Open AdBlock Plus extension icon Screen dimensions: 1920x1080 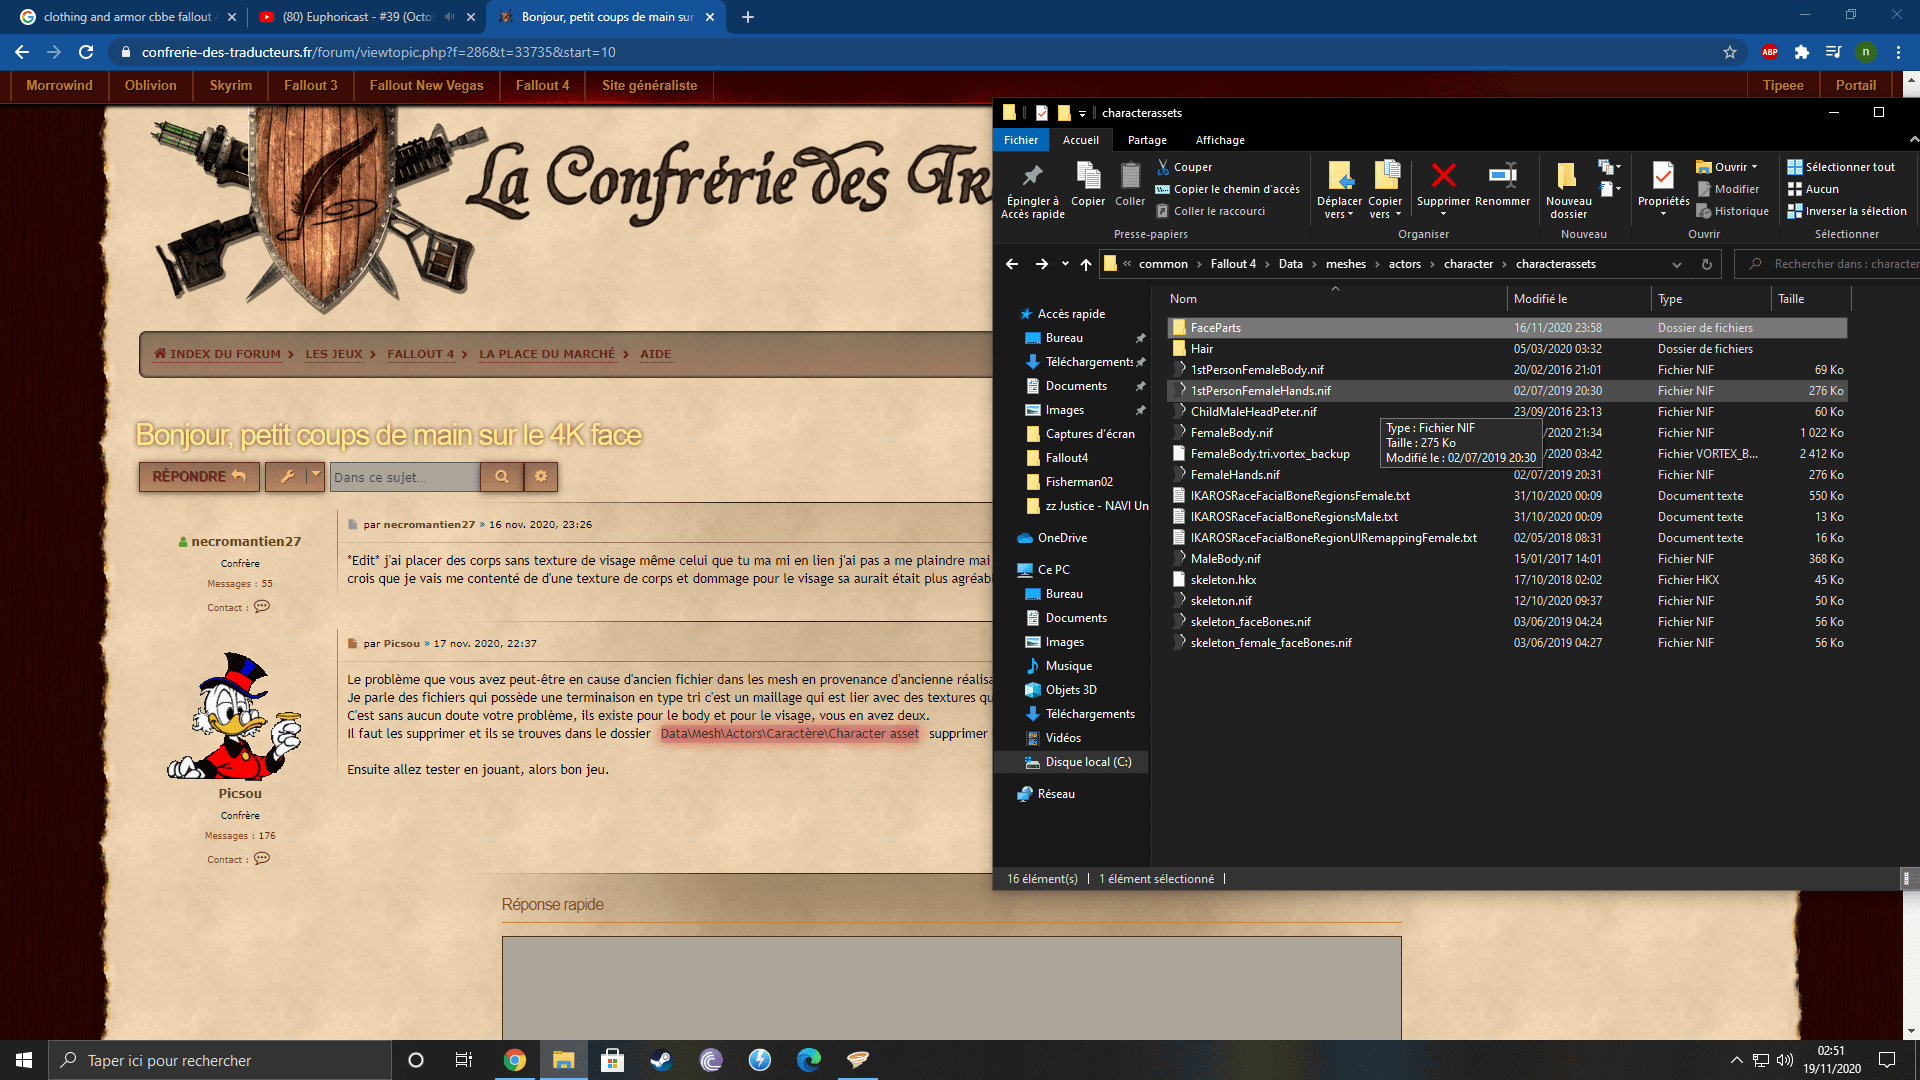tap(1769, 52)
